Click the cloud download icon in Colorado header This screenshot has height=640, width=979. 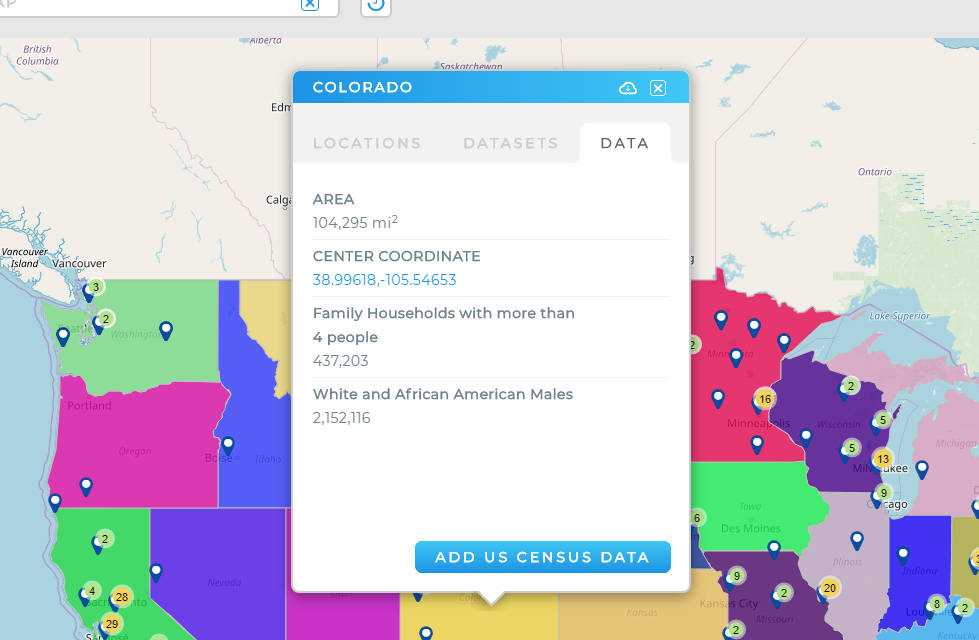[x=627, y=88]
